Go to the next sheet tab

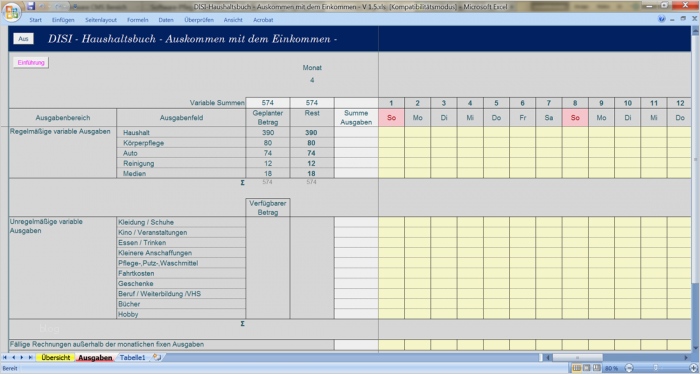click(22, 357)
